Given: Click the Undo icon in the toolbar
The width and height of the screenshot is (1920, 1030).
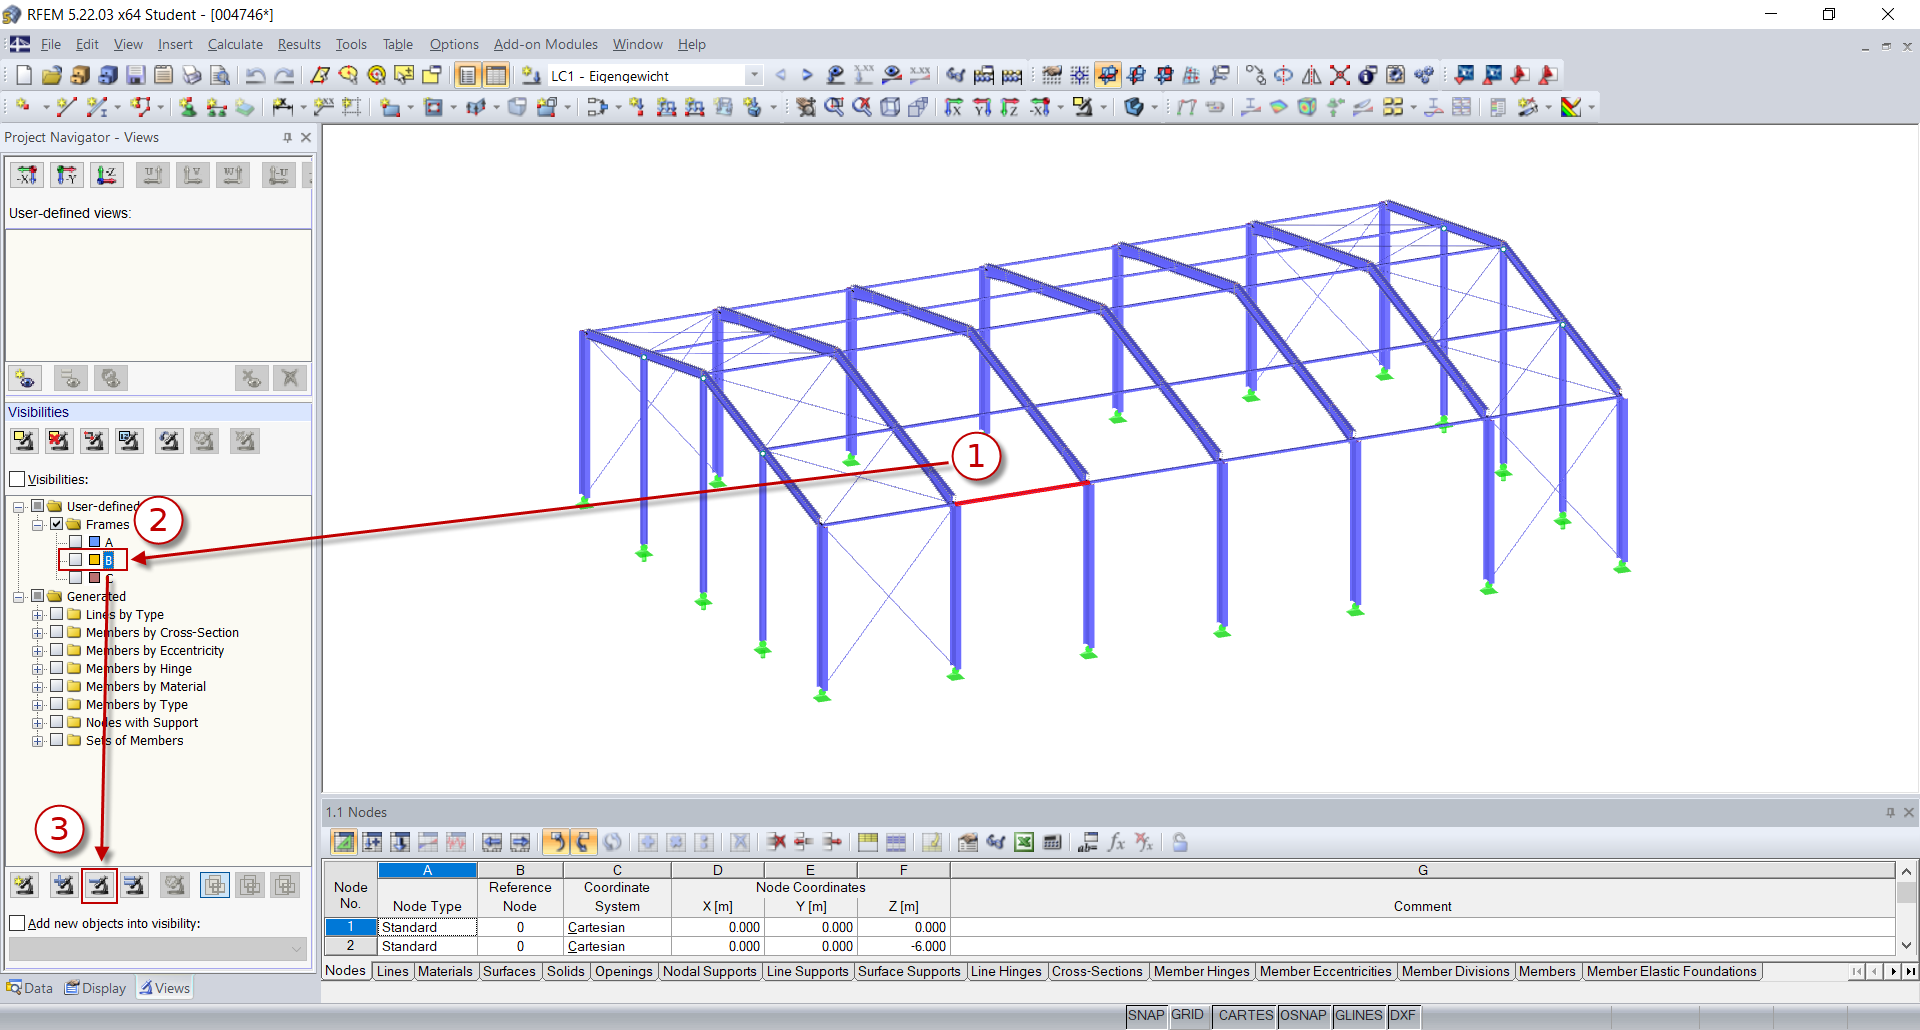Looking at the screenshot, I should [x=258, y=75].
